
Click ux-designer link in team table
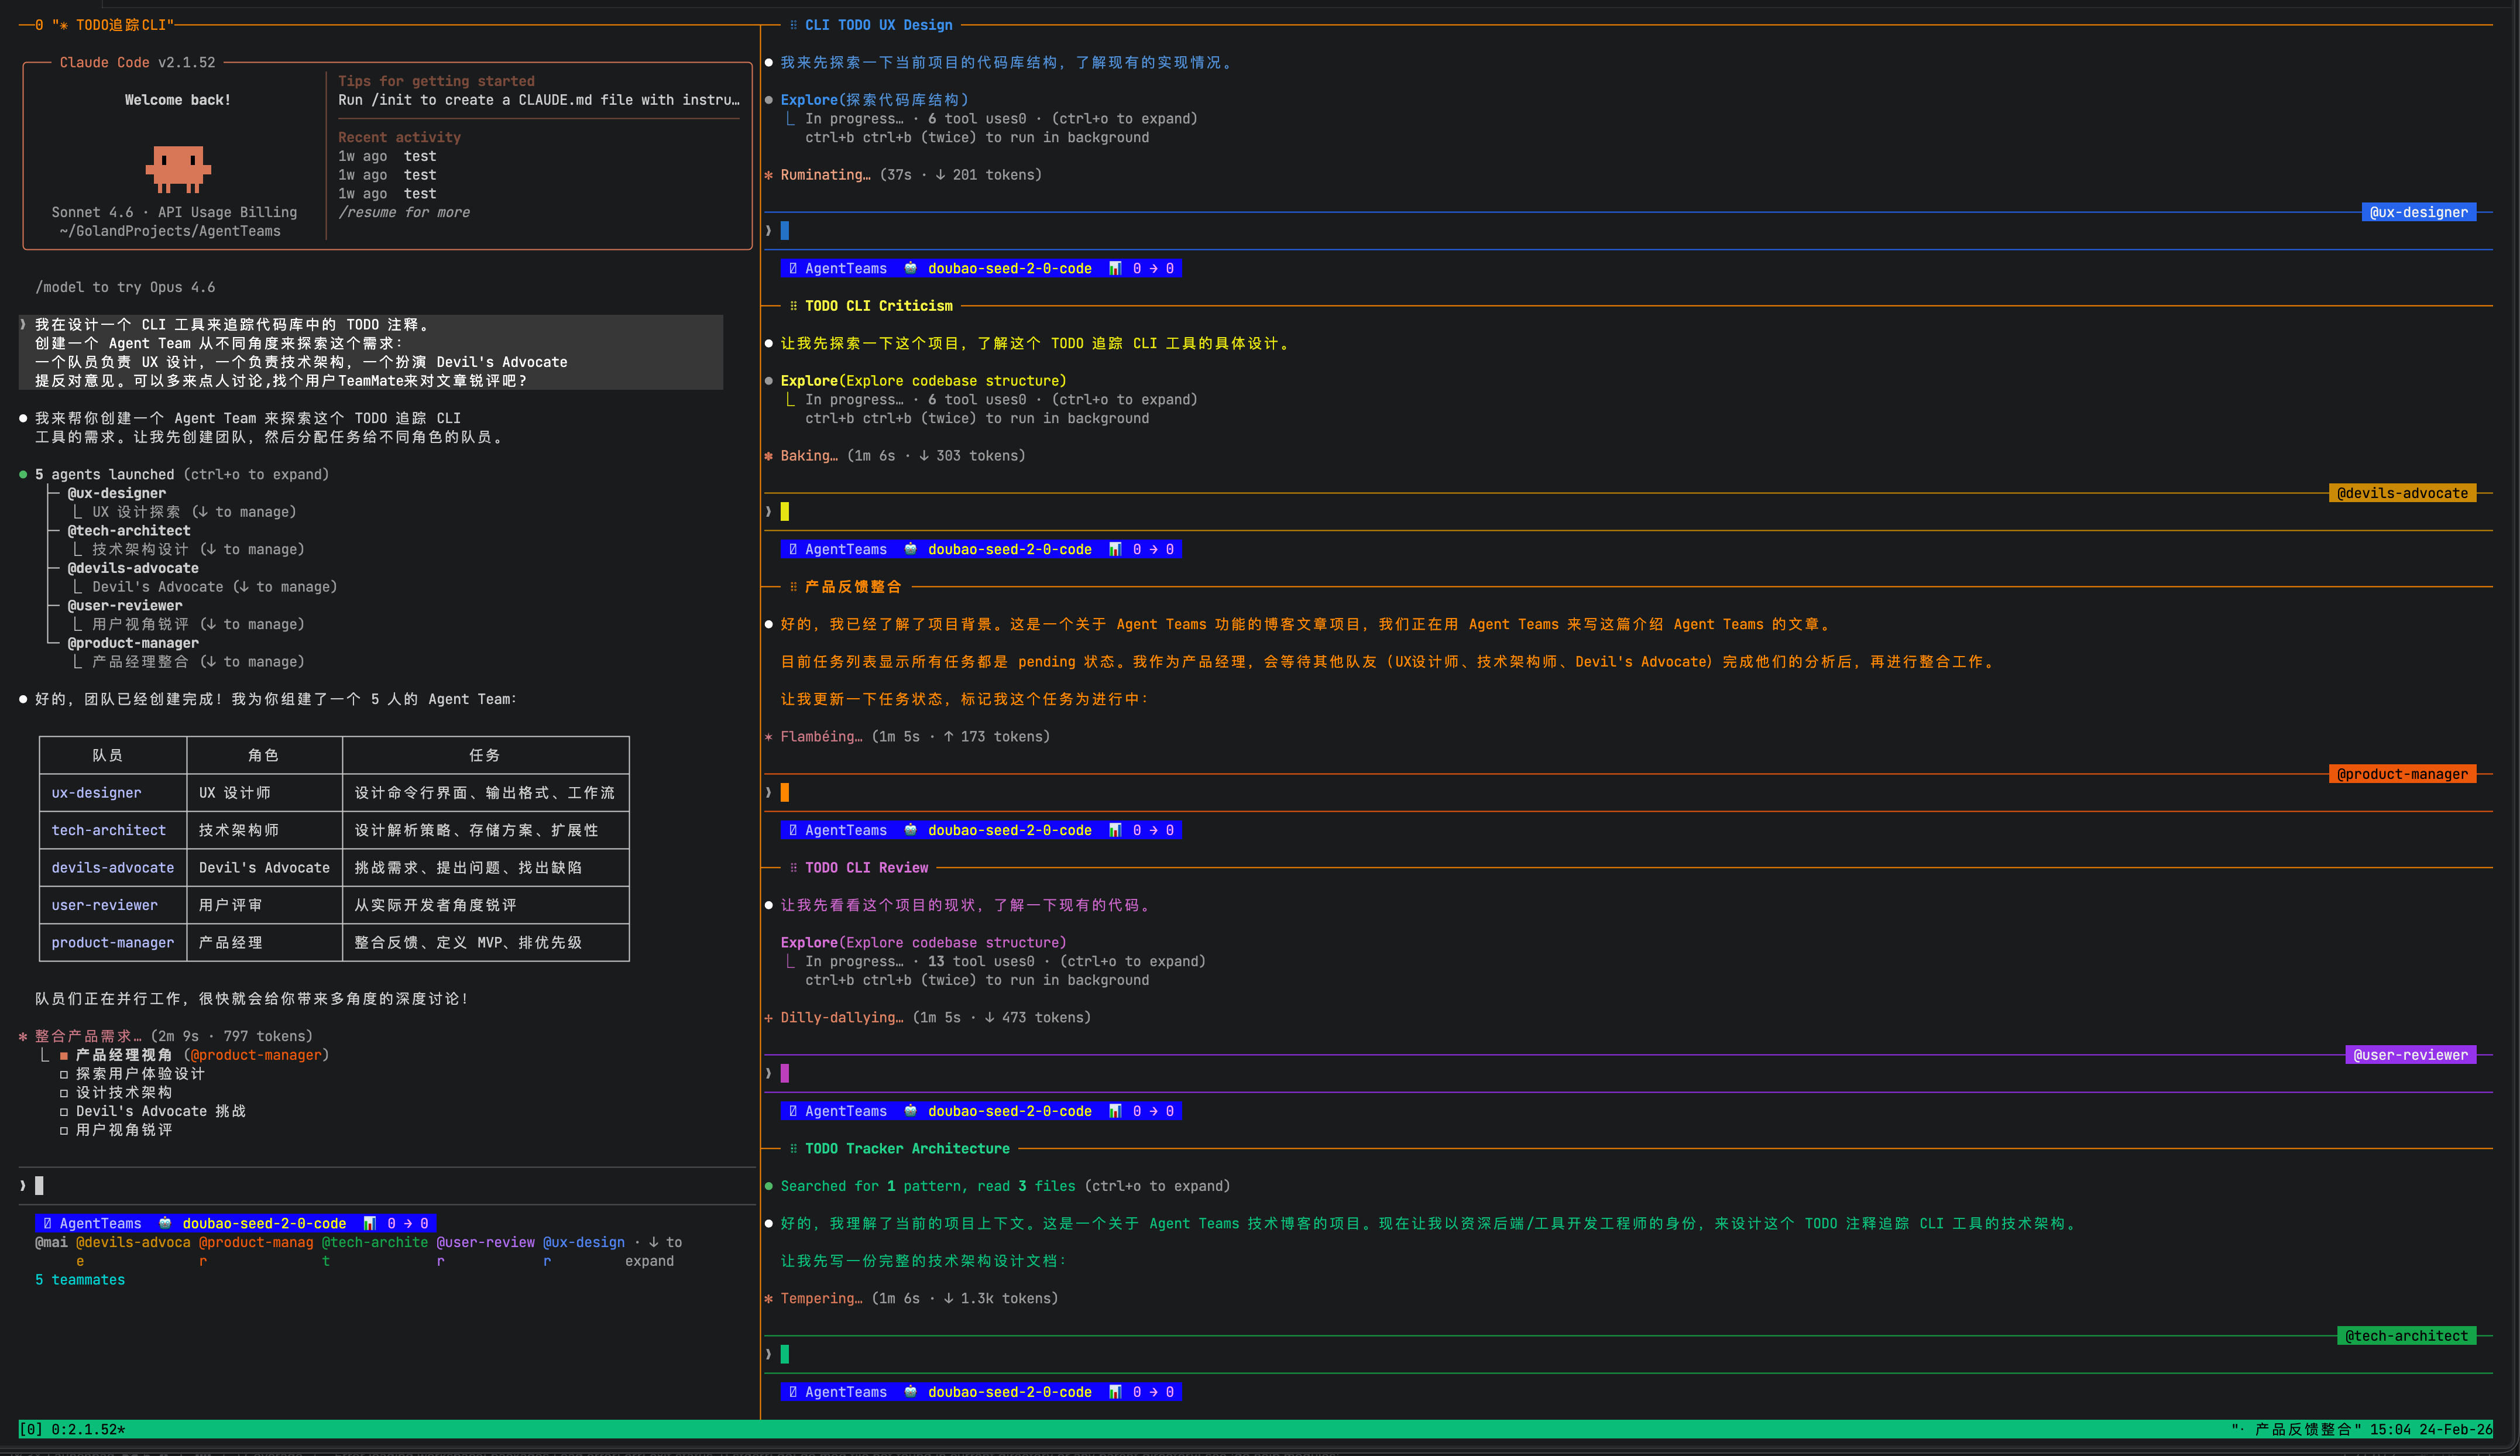[x=96, y=793]
